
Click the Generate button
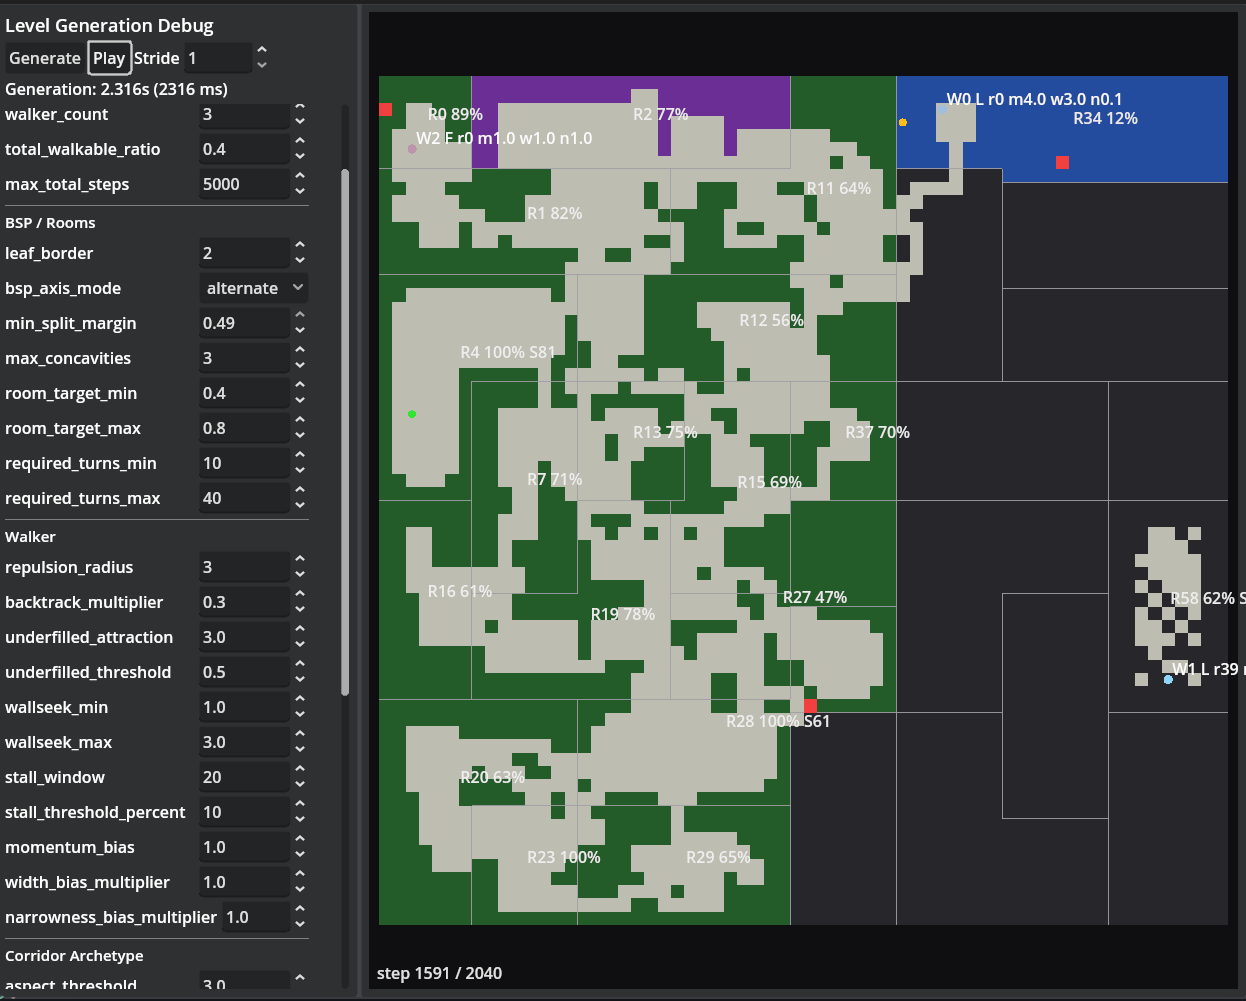(x=44, y=58)
